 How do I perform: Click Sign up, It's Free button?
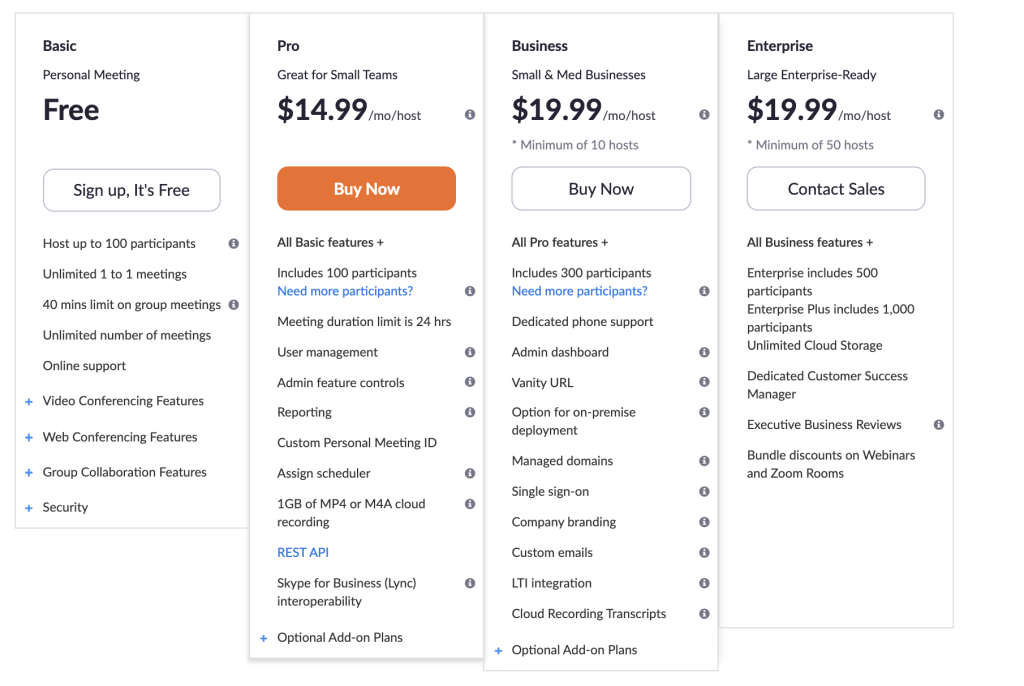click(131, 190)
